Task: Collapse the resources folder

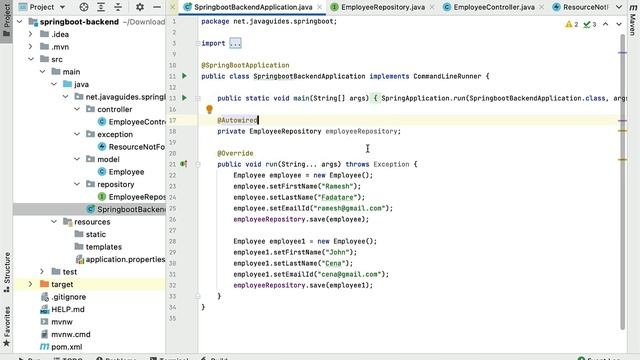Action: tap(54, 222)
